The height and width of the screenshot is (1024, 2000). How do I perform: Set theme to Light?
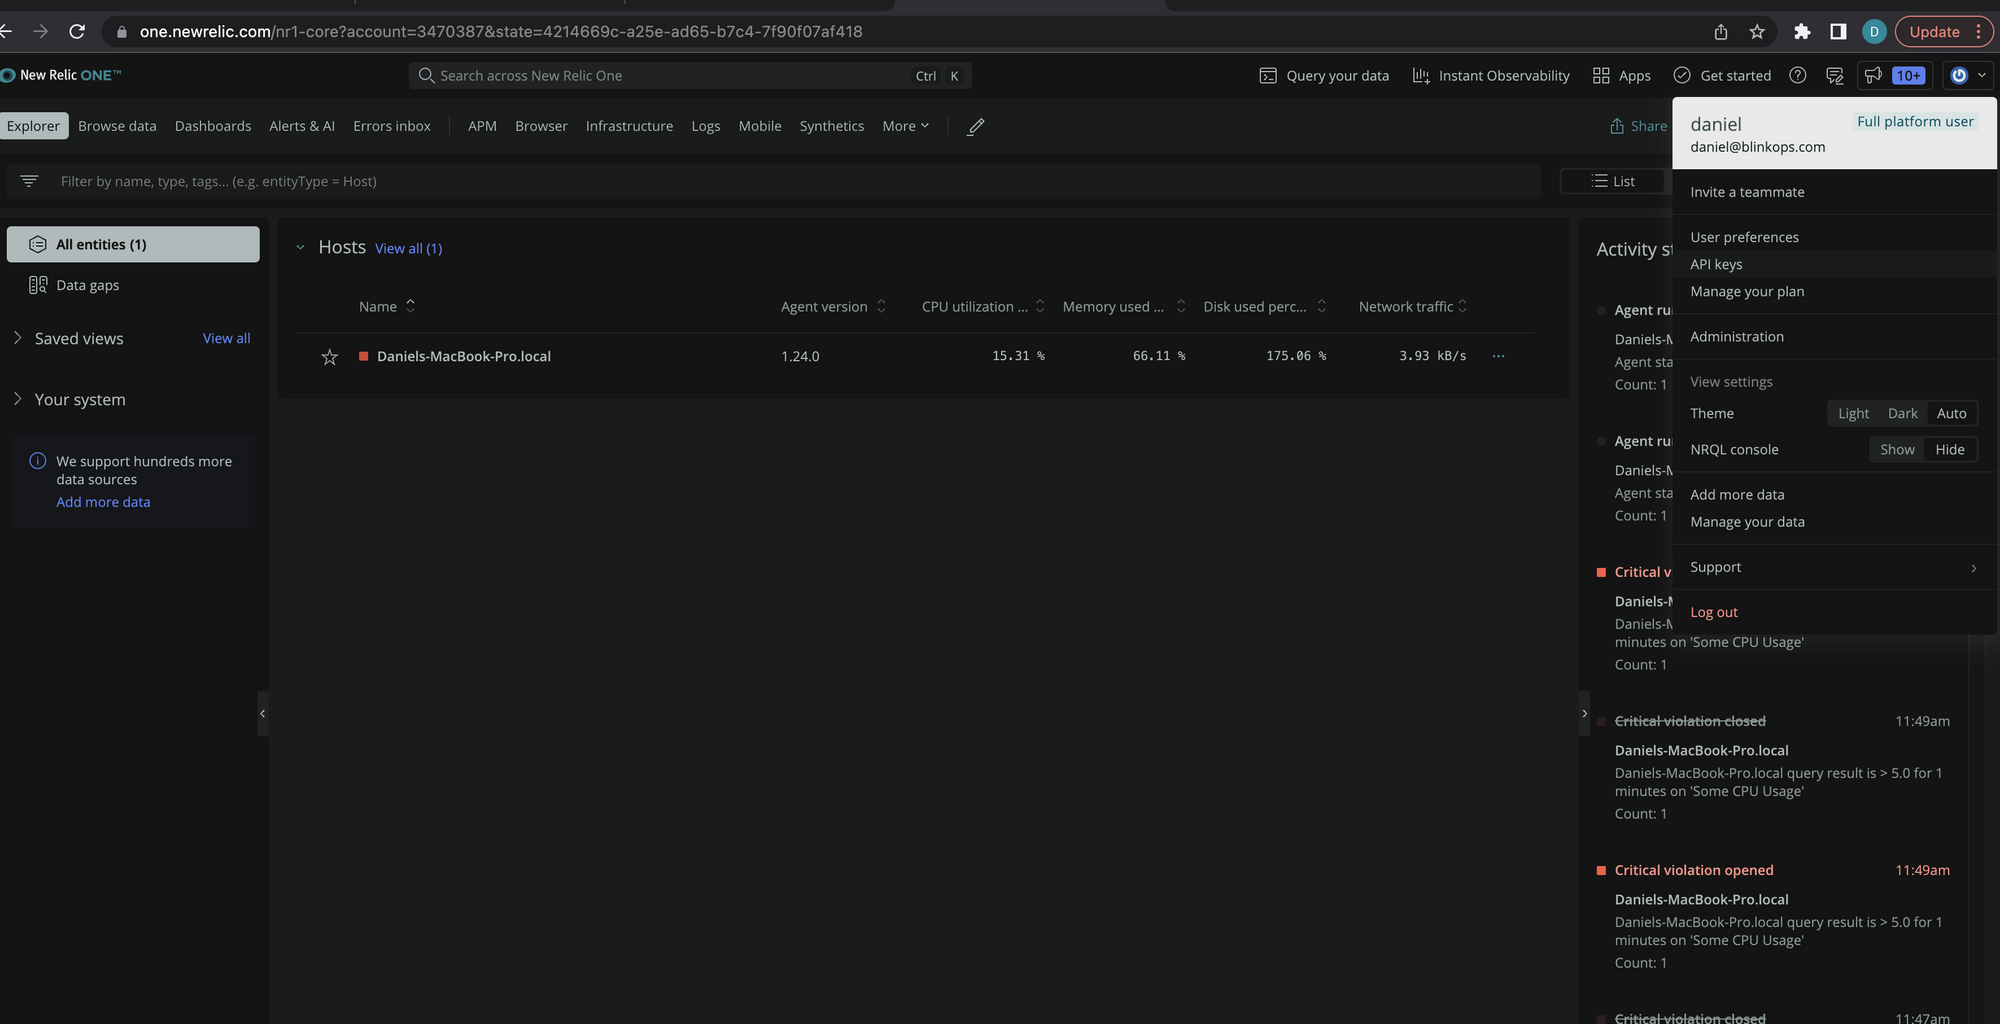(x=1853, y=414)
